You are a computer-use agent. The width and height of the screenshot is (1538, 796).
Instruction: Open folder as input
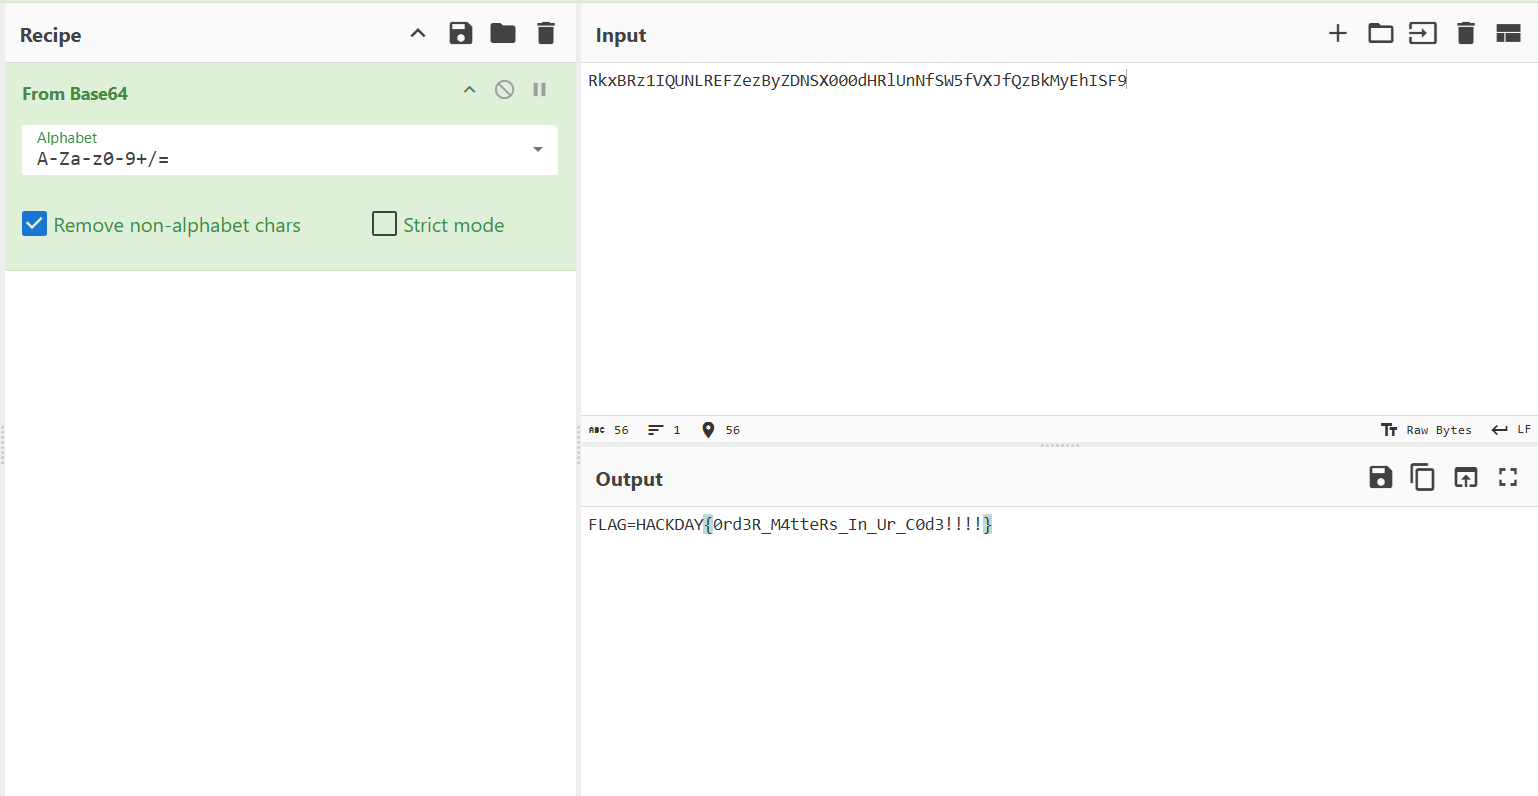click(1381, 34)
